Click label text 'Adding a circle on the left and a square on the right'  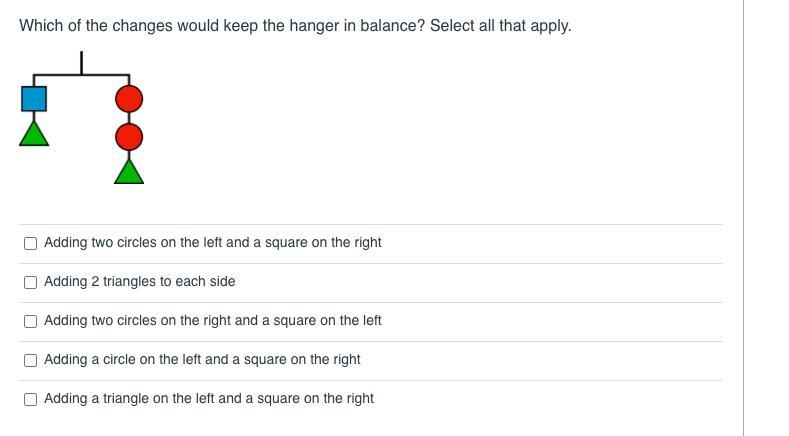(x=202, y=360)
